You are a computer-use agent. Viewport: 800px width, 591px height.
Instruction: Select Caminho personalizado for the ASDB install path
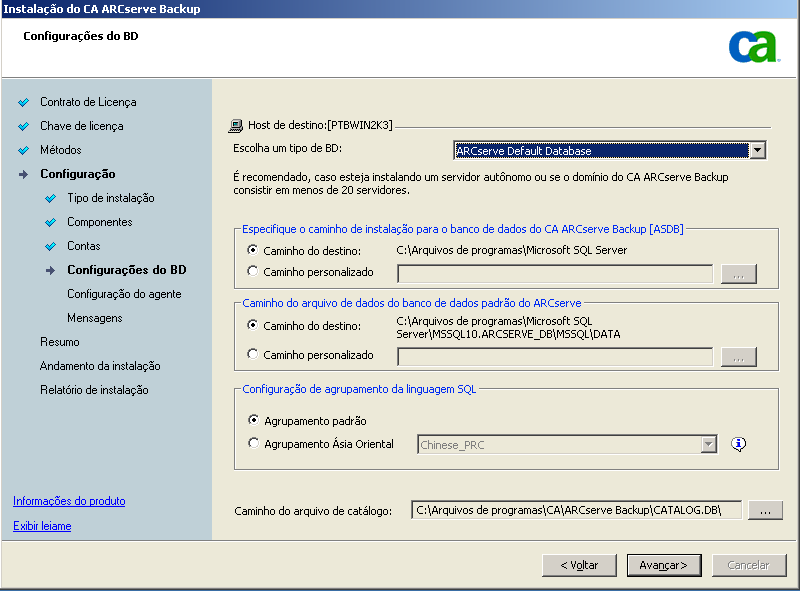coord(255,269)
